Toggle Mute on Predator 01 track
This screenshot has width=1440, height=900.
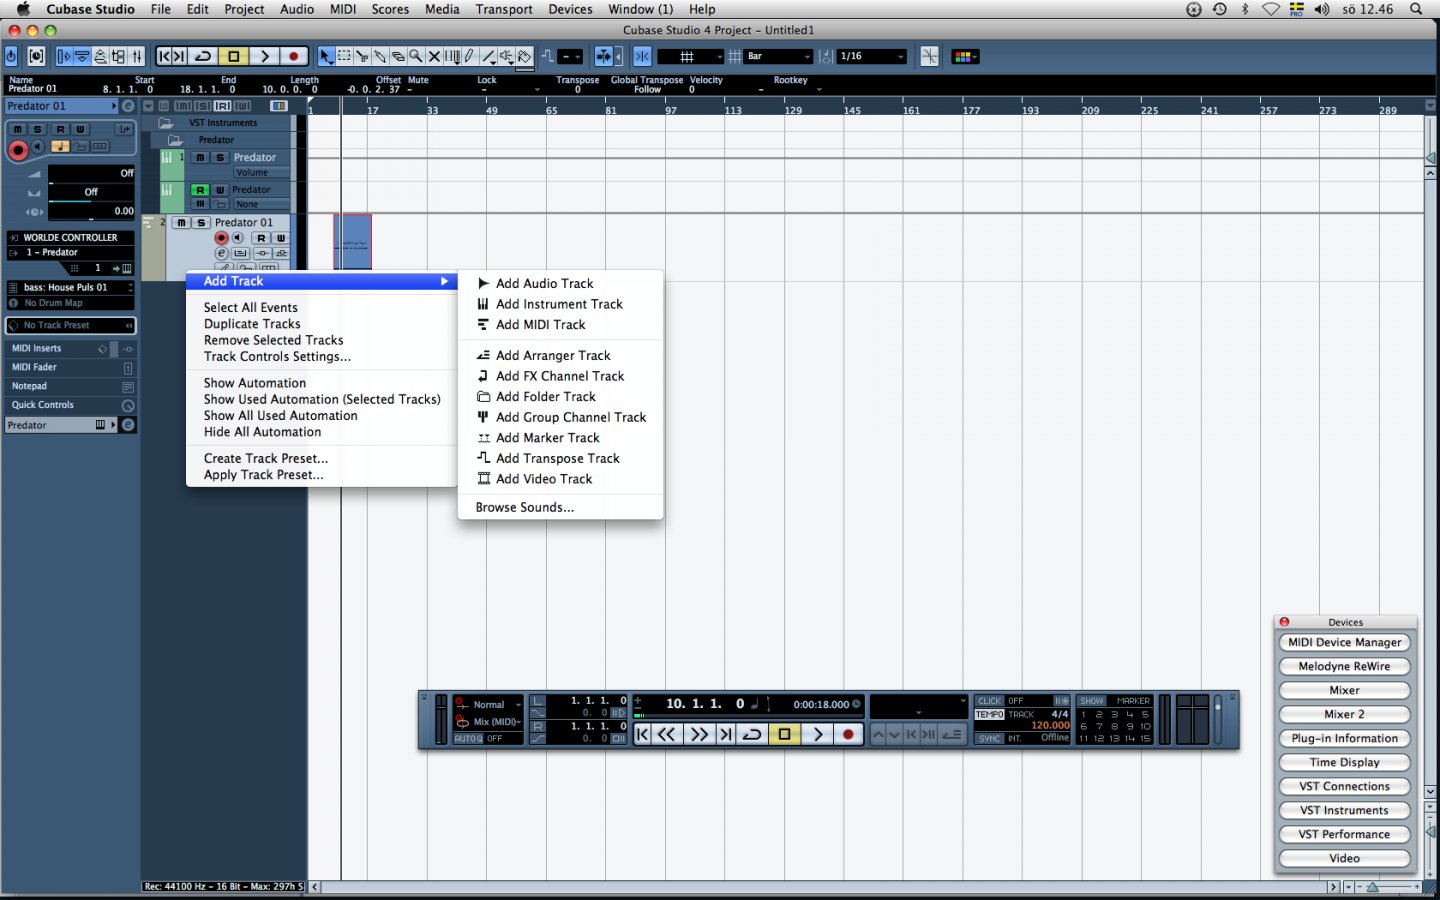[x=181, y=223]
